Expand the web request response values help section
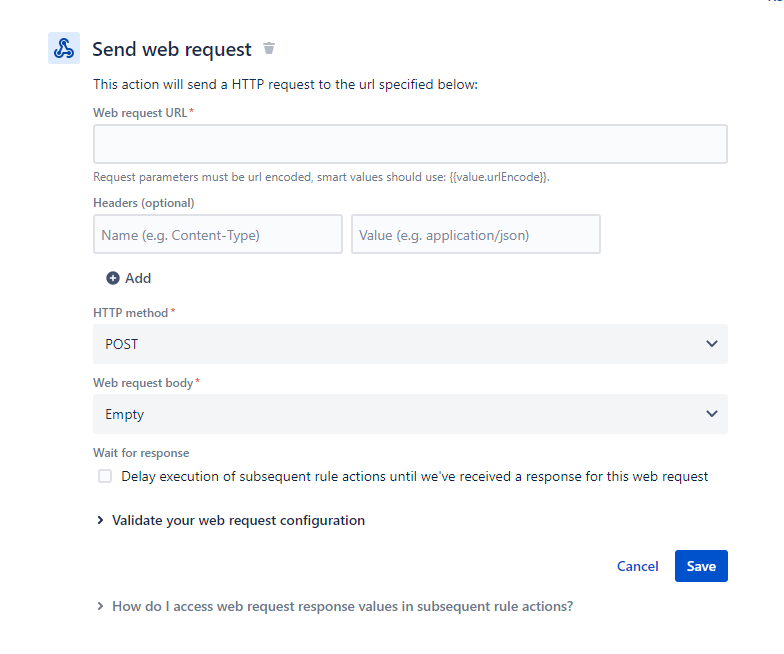 [x=342, y=606]
